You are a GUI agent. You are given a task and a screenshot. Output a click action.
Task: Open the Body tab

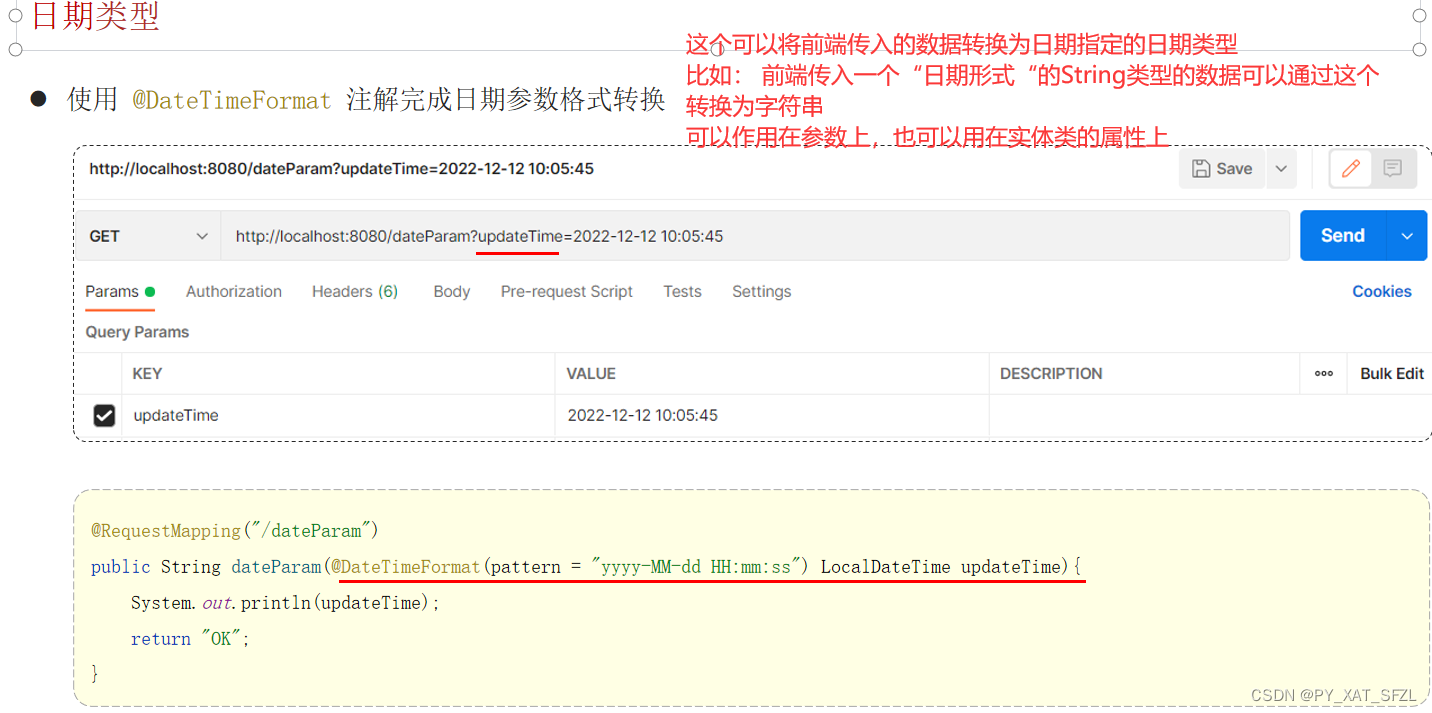point(452,292)
